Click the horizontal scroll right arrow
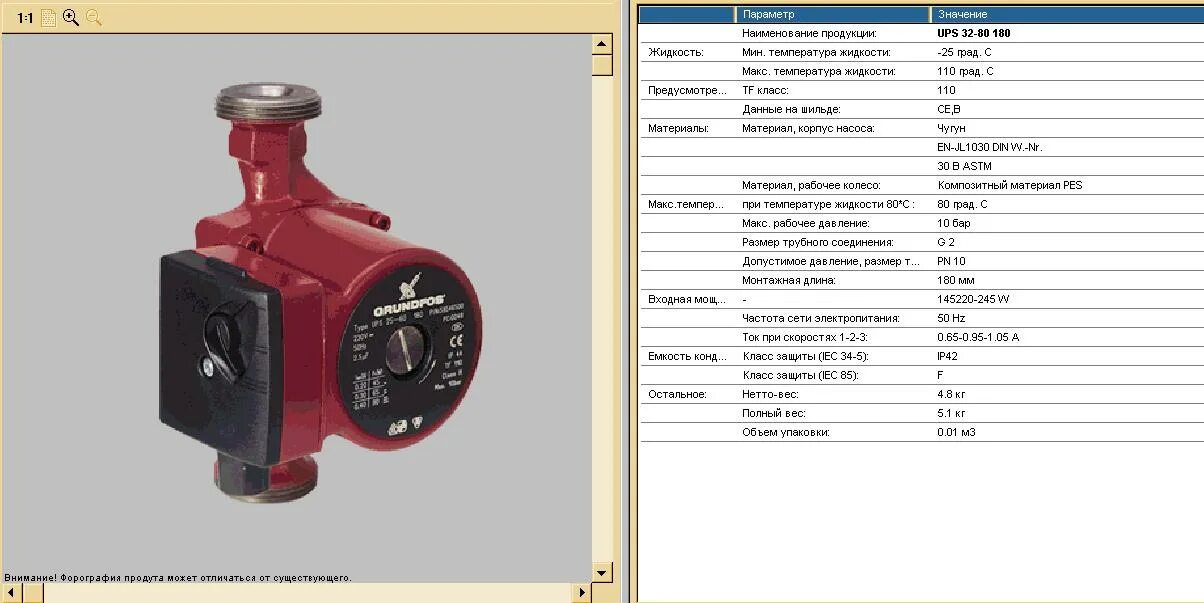This screenshot has width=1204, height=603. [x=582, y=593]
